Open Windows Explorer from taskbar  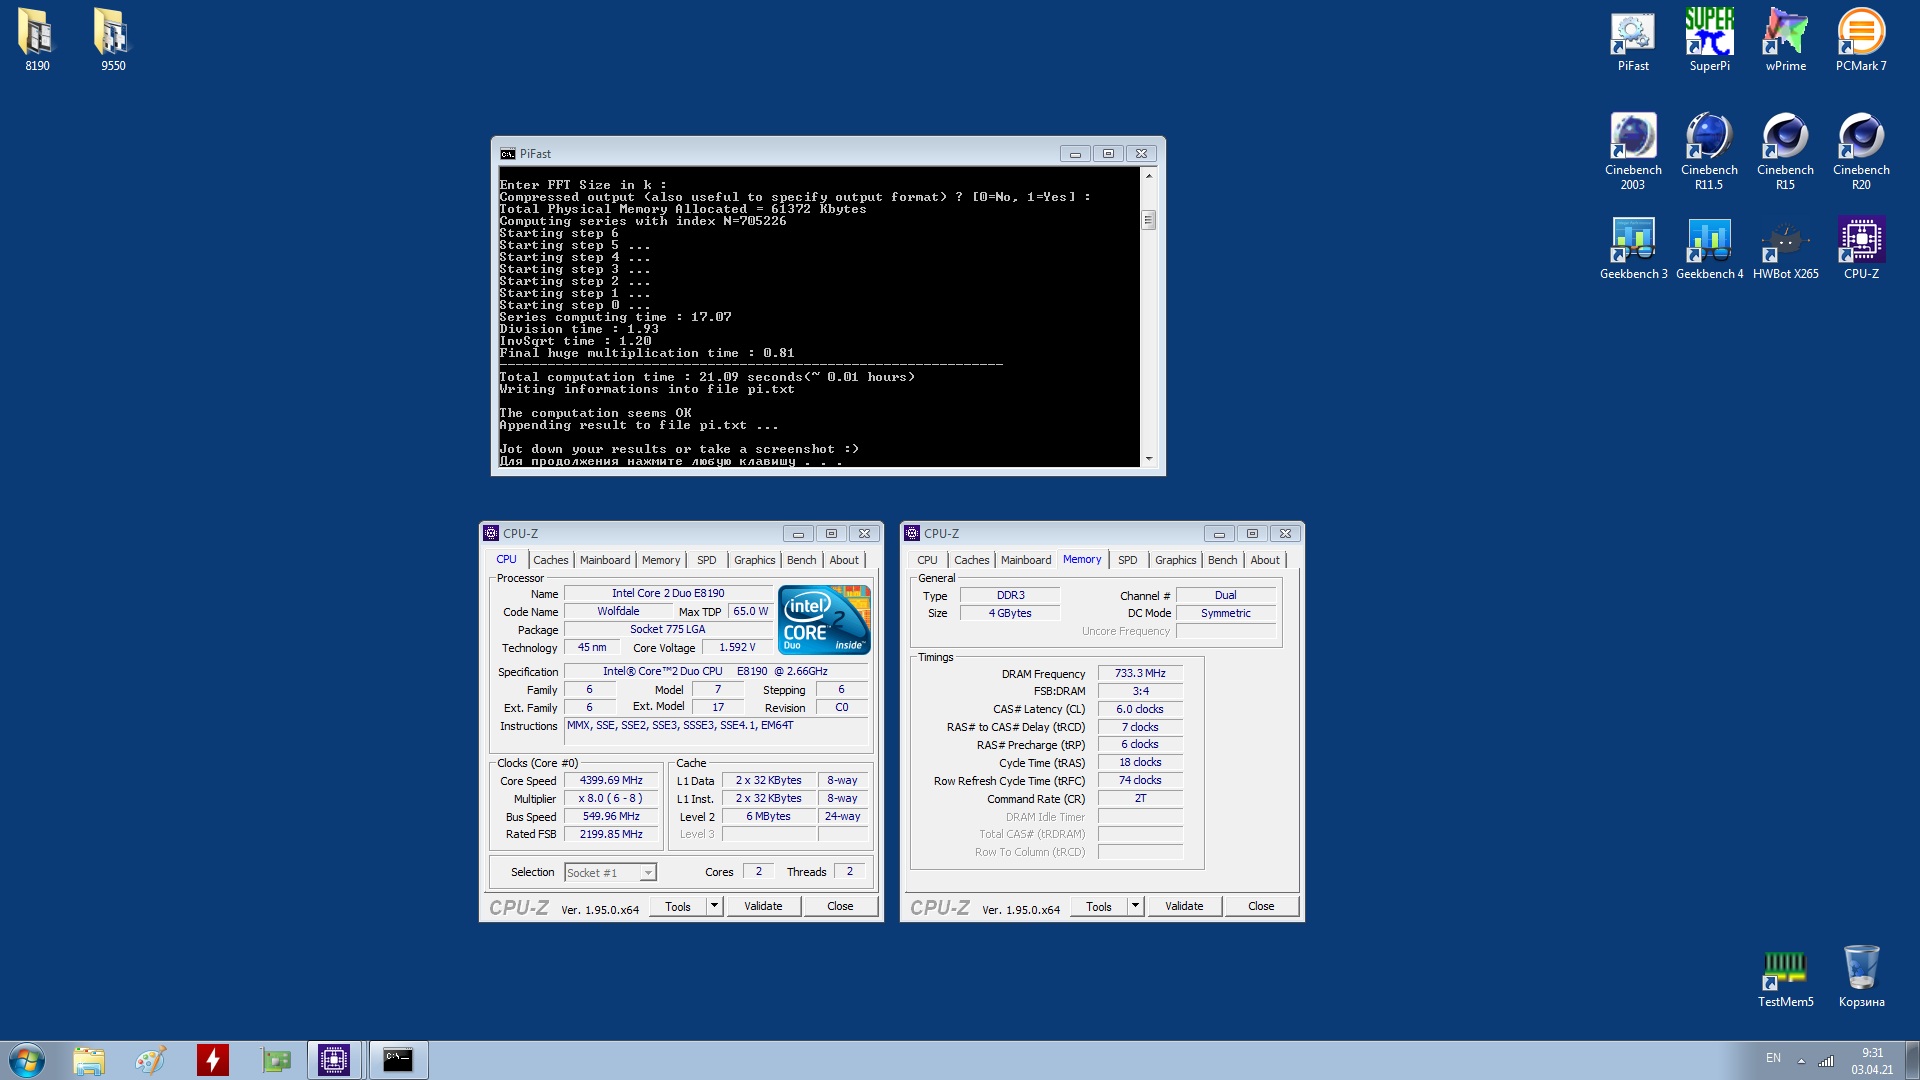pos(89,1060)
